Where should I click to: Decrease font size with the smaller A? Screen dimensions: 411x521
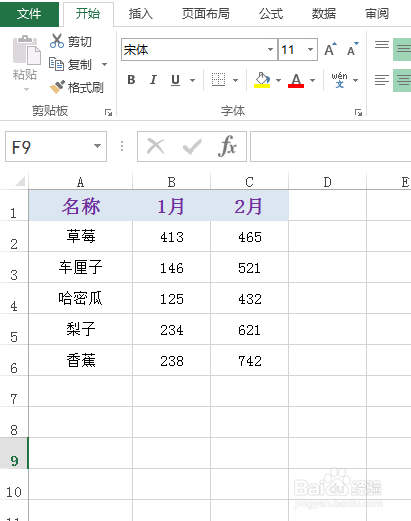click(x=352, y=50)
